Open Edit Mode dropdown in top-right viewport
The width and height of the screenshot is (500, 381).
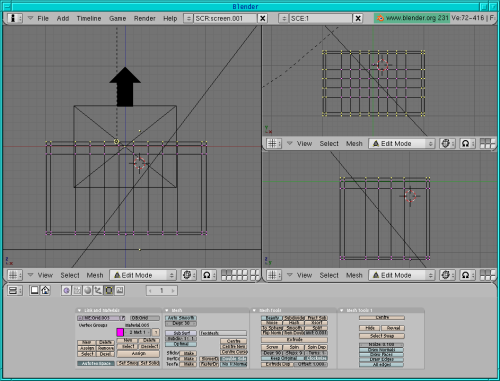(x=402, y=143)
